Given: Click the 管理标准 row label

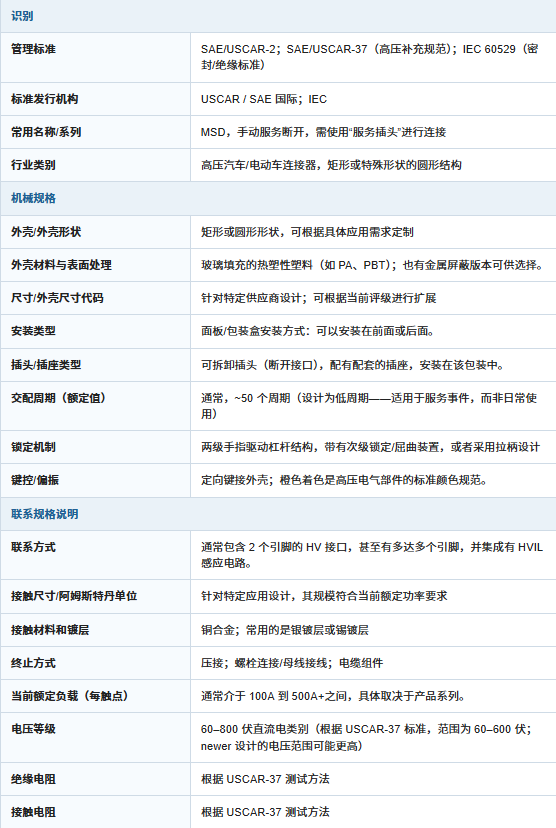Looking at the screenshot, I should pos(33,49).
